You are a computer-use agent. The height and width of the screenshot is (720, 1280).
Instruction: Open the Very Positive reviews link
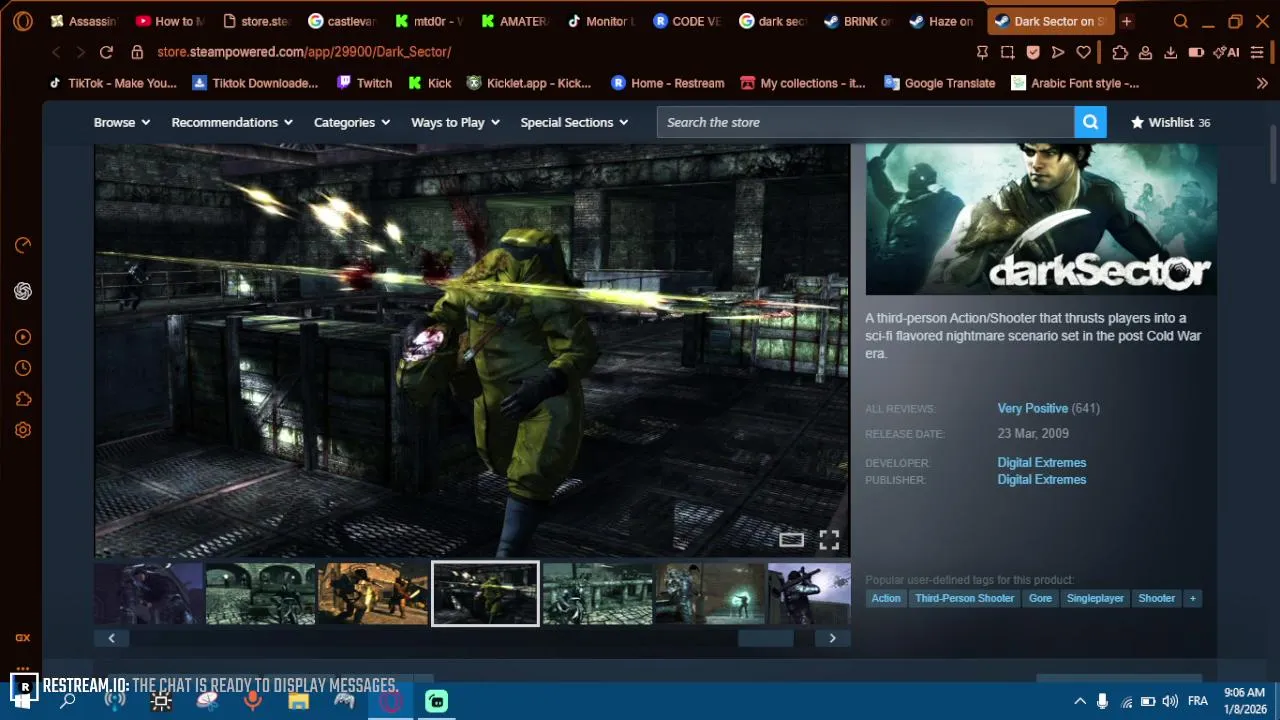point(1032,408)
